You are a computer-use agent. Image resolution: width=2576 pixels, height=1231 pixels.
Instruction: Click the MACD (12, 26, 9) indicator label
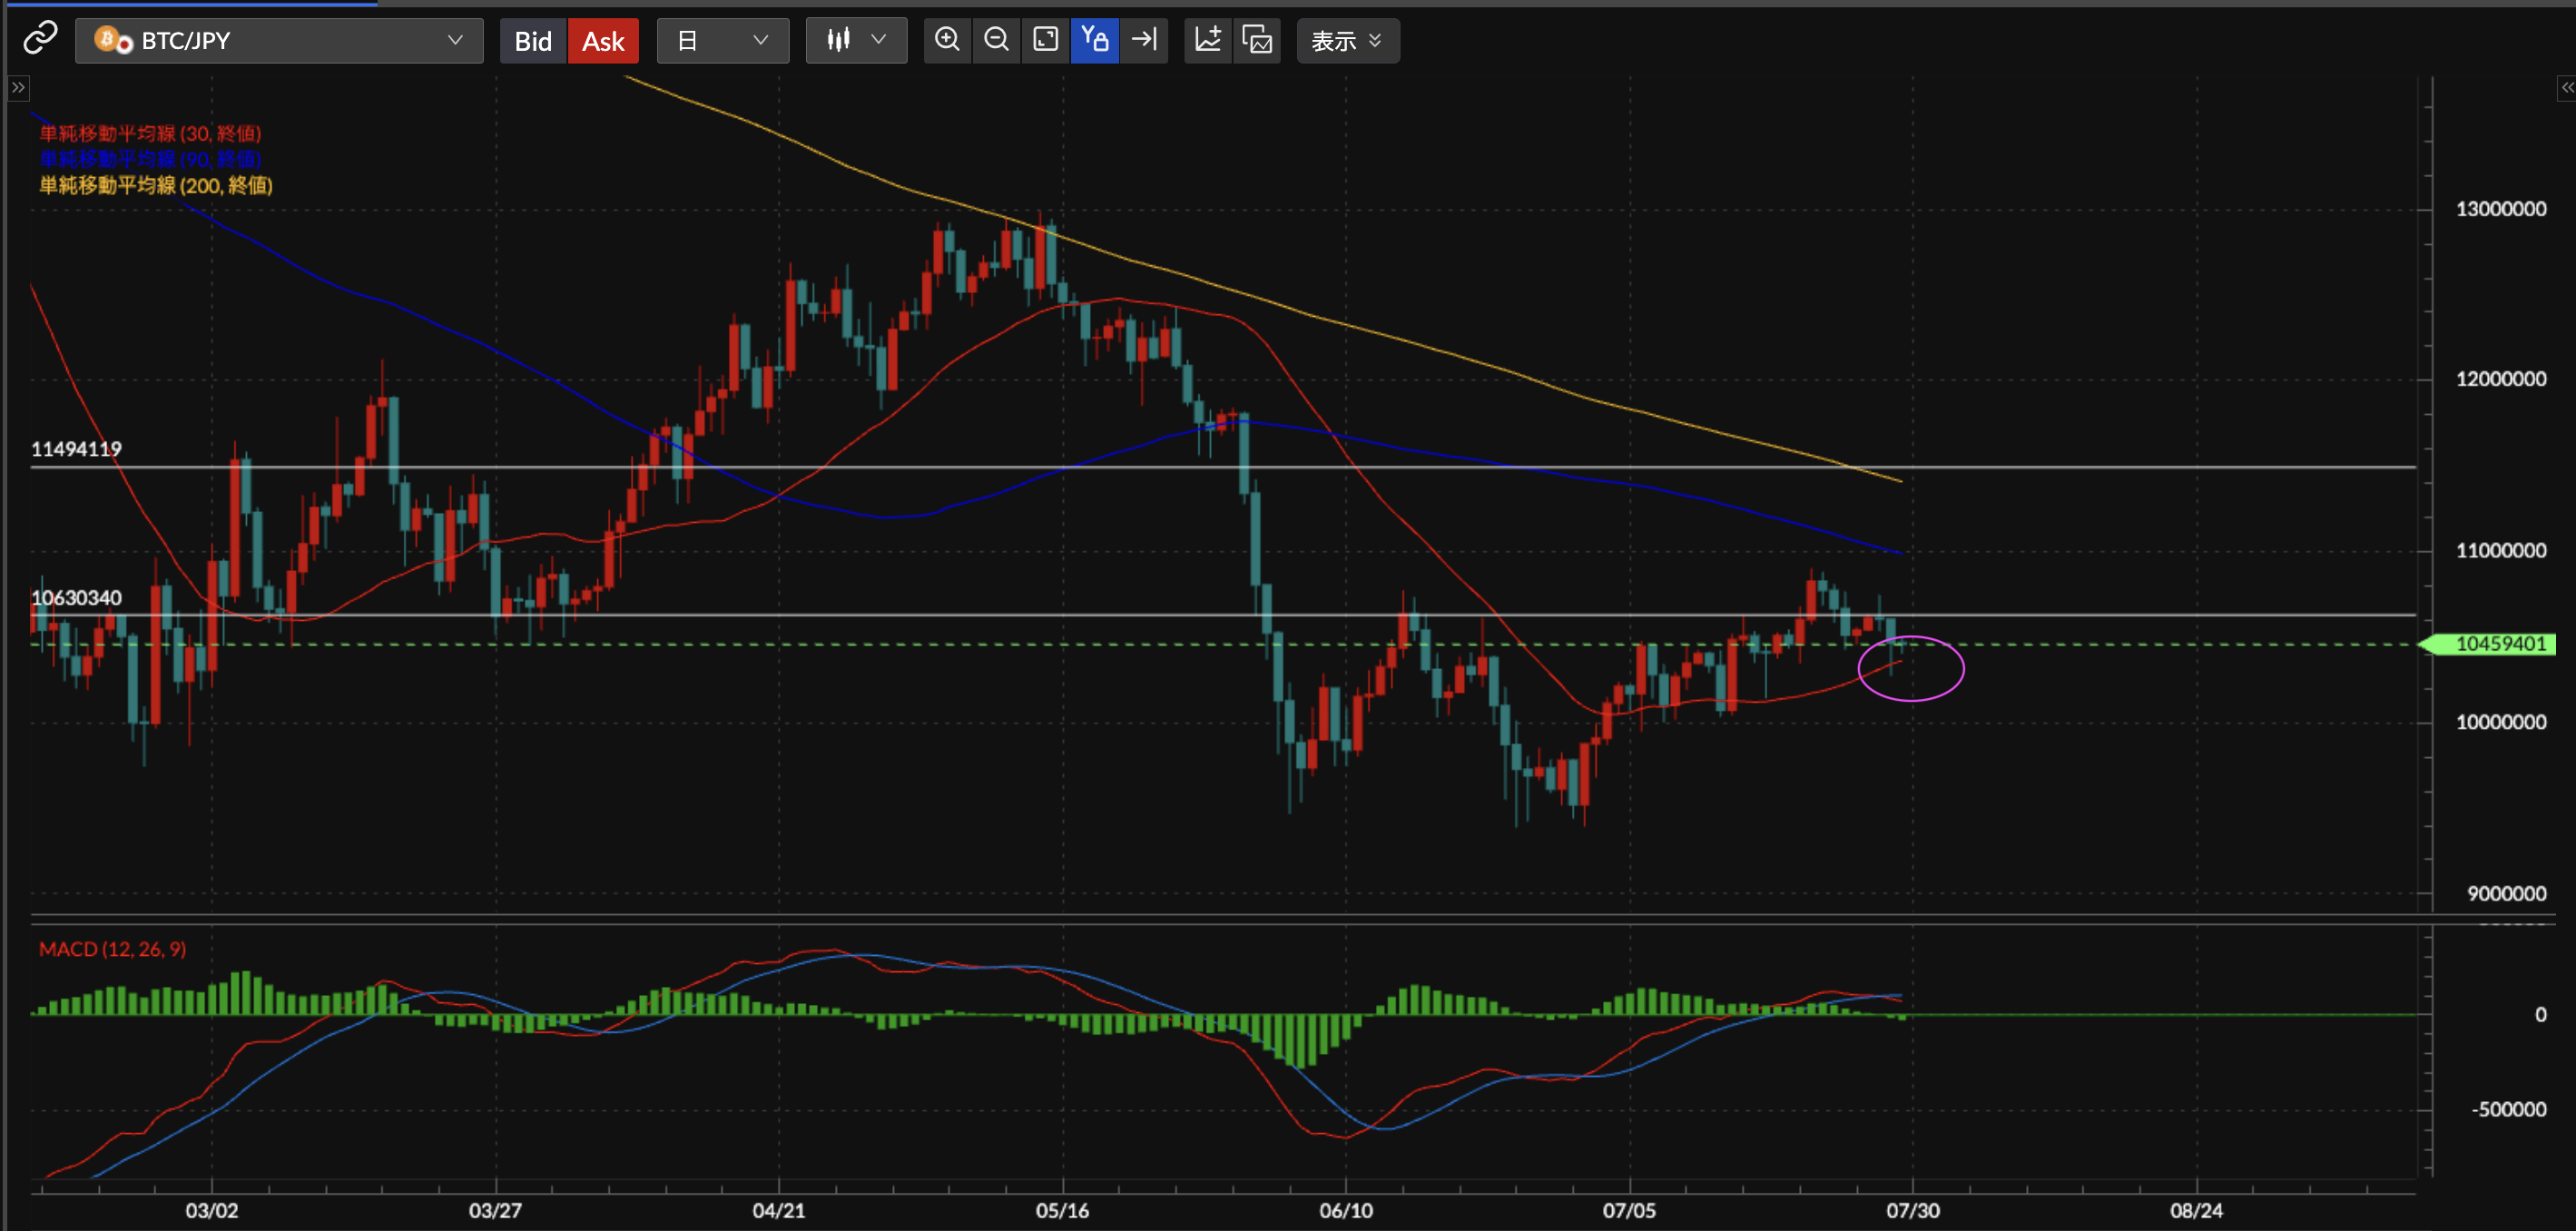point(112,949)
